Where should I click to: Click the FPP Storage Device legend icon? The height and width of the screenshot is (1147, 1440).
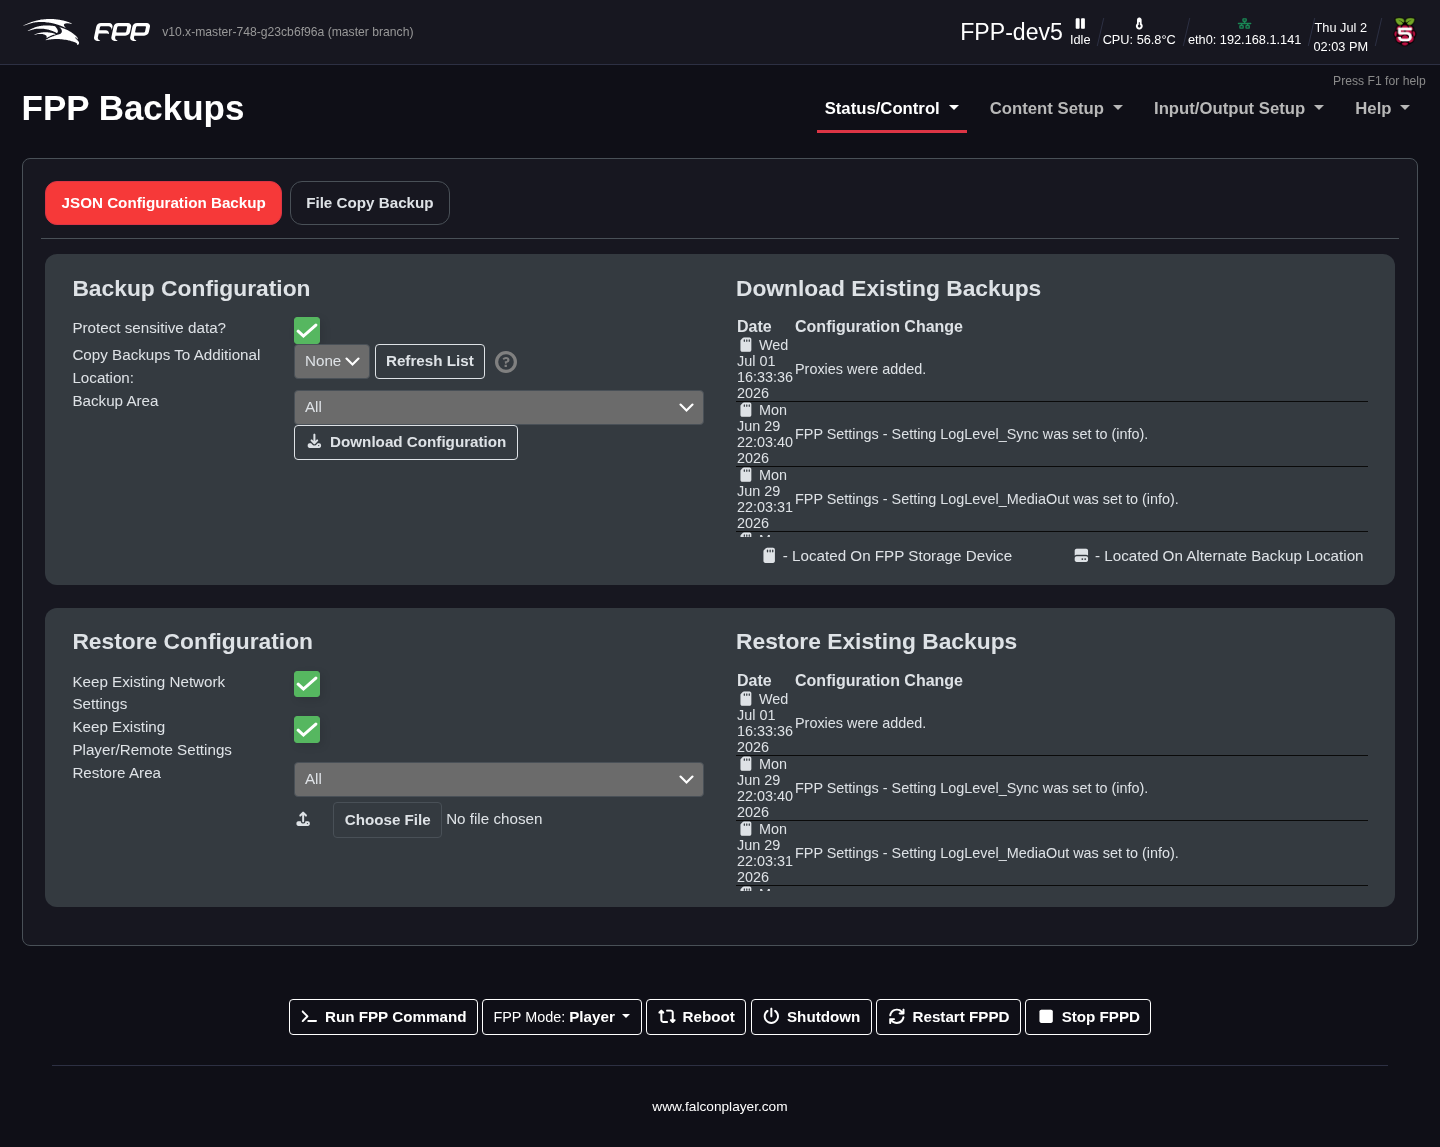click(x=769, y=556)
